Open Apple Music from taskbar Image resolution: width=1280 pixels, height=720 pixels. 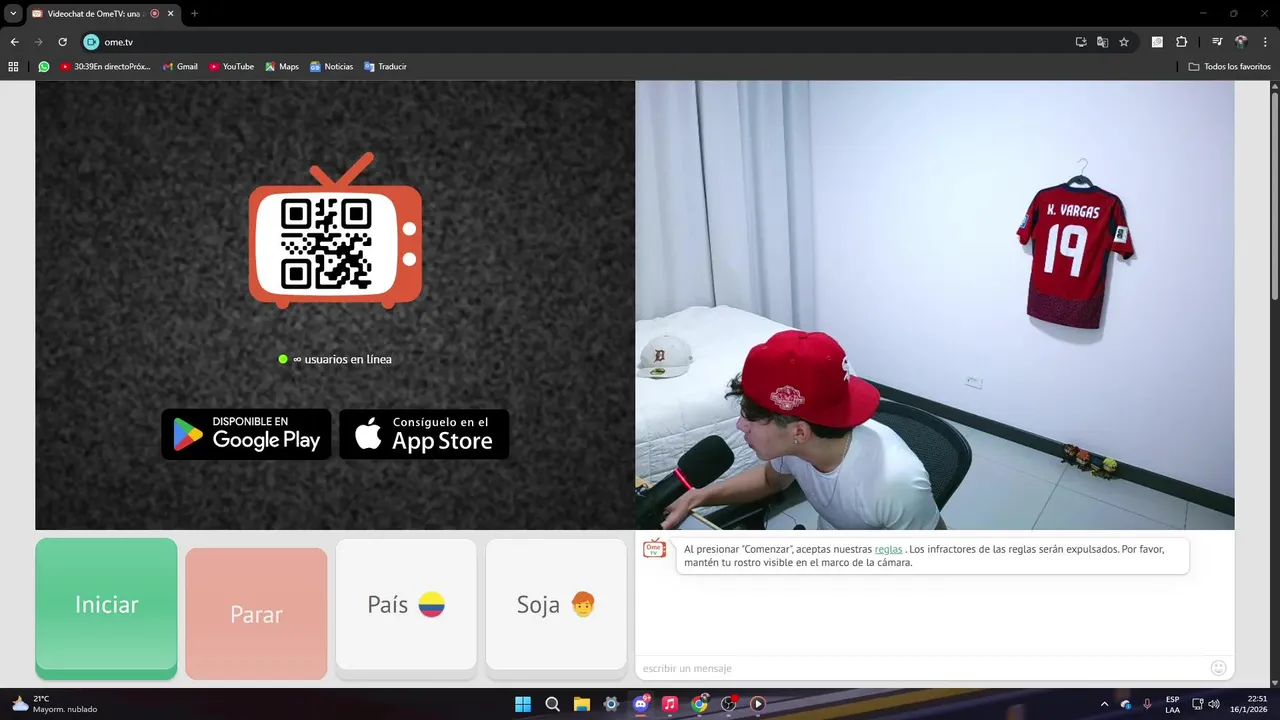coord(670,704)
